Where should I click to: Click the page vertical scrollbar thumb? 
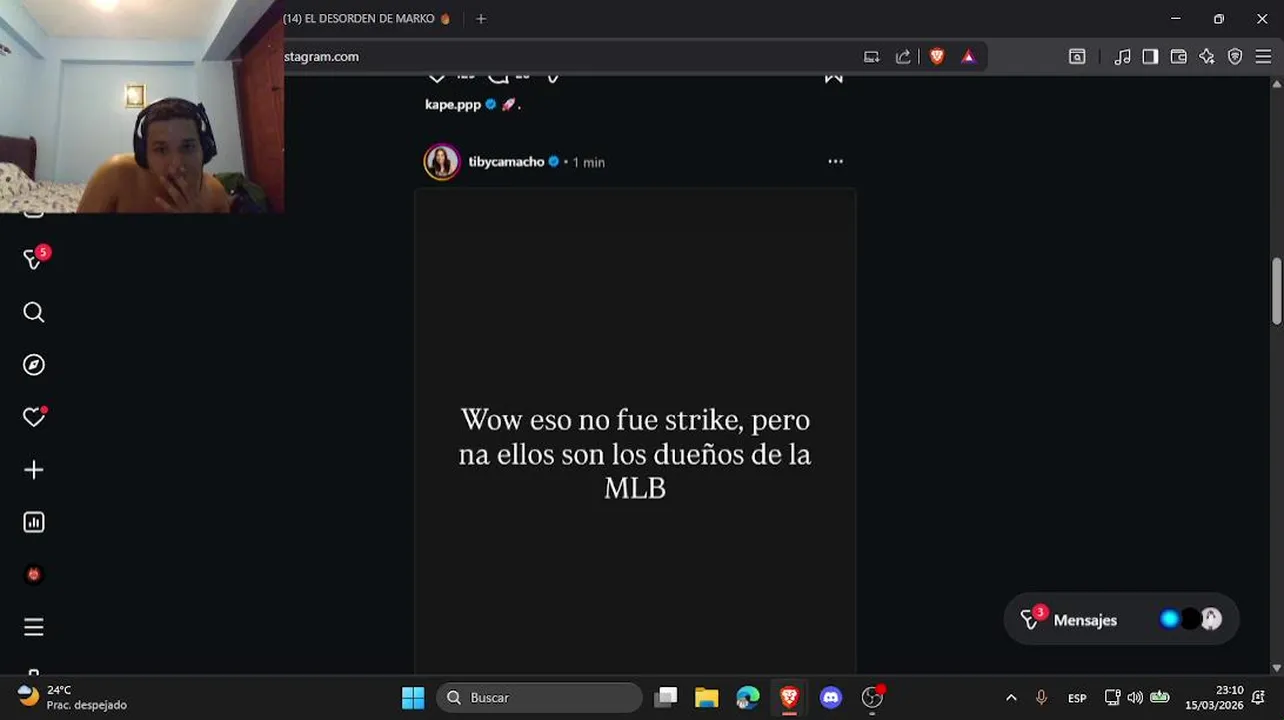pos(1277,291)
